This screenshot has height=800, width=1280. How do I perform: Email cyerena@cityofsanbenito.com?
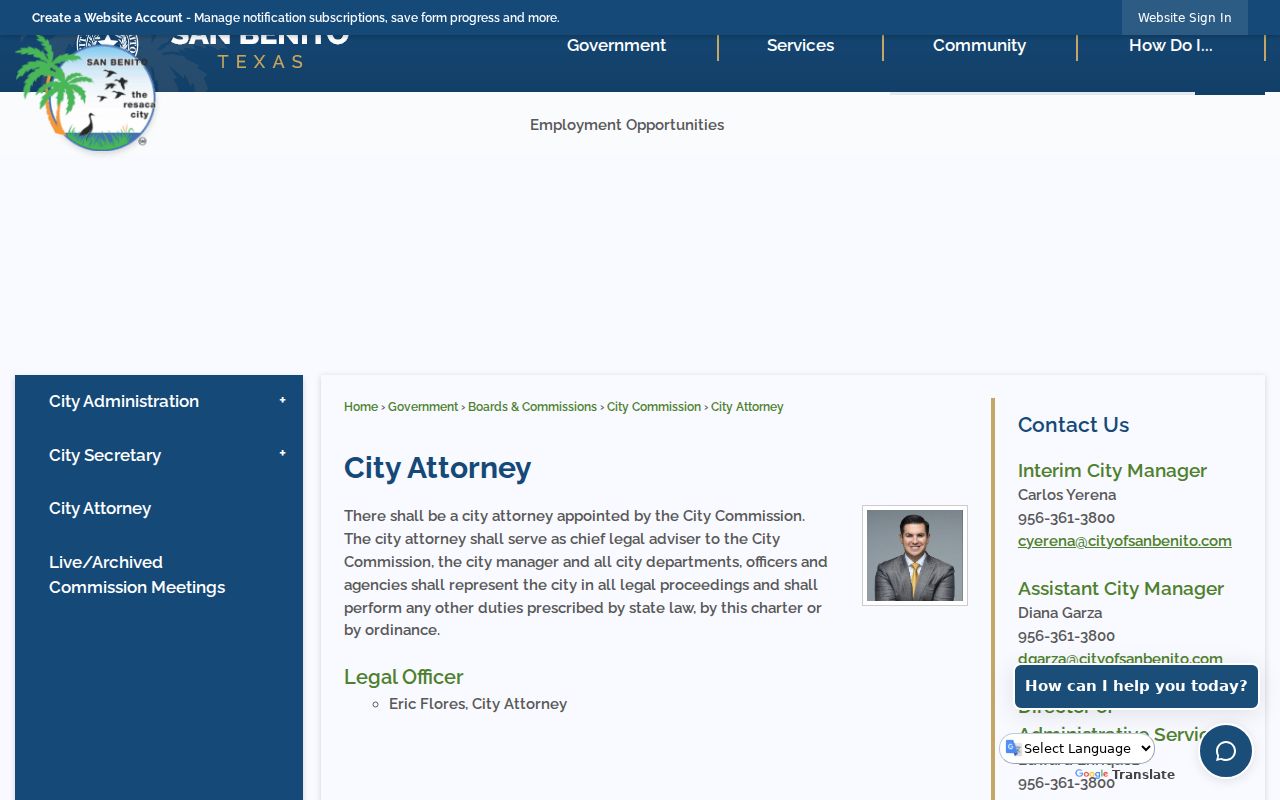(1125, 541)
